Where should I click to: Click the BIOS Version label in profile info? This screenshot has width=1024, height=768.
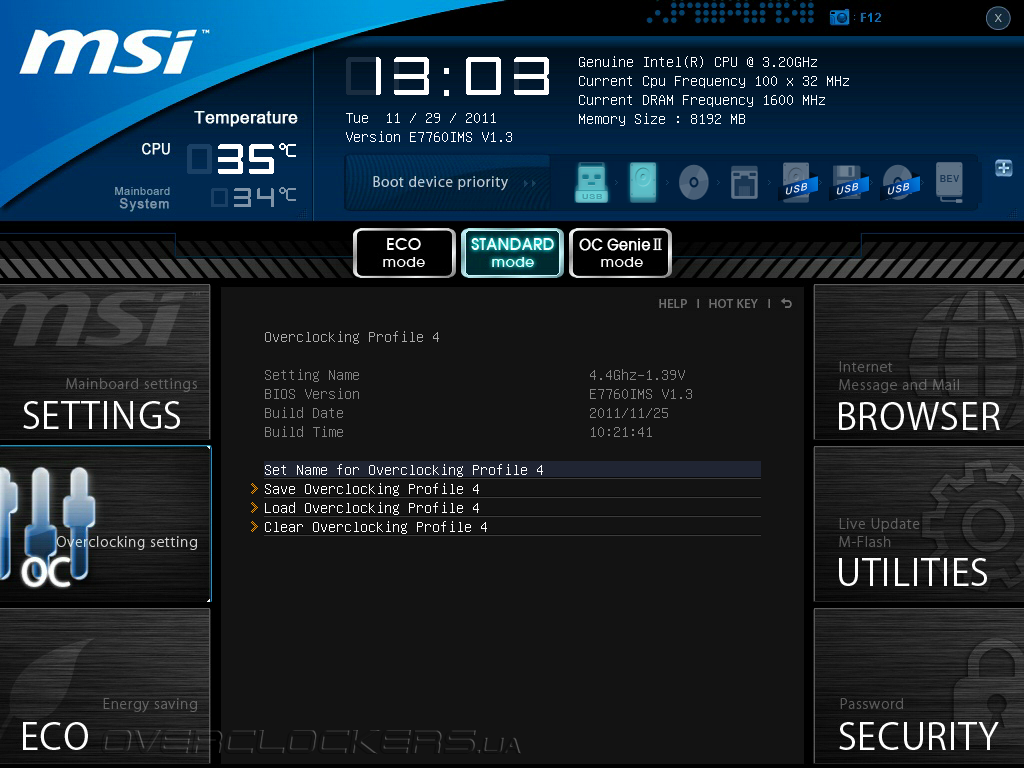tap(312, 394)
